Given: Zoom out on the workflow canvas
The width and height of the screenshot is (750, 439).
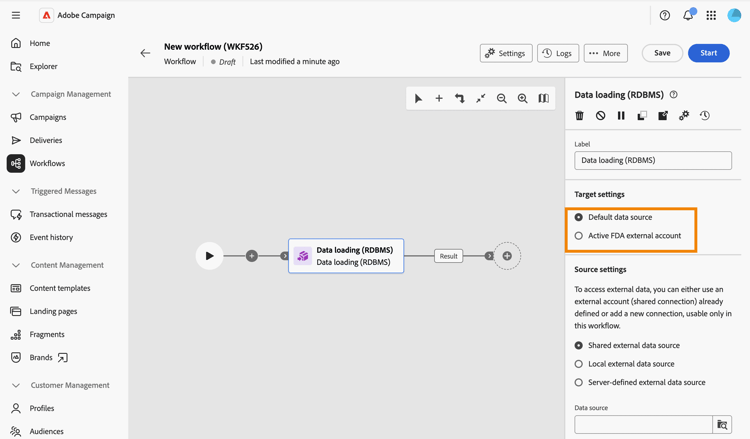Looking at the screenshot, I should click(501, 99).
